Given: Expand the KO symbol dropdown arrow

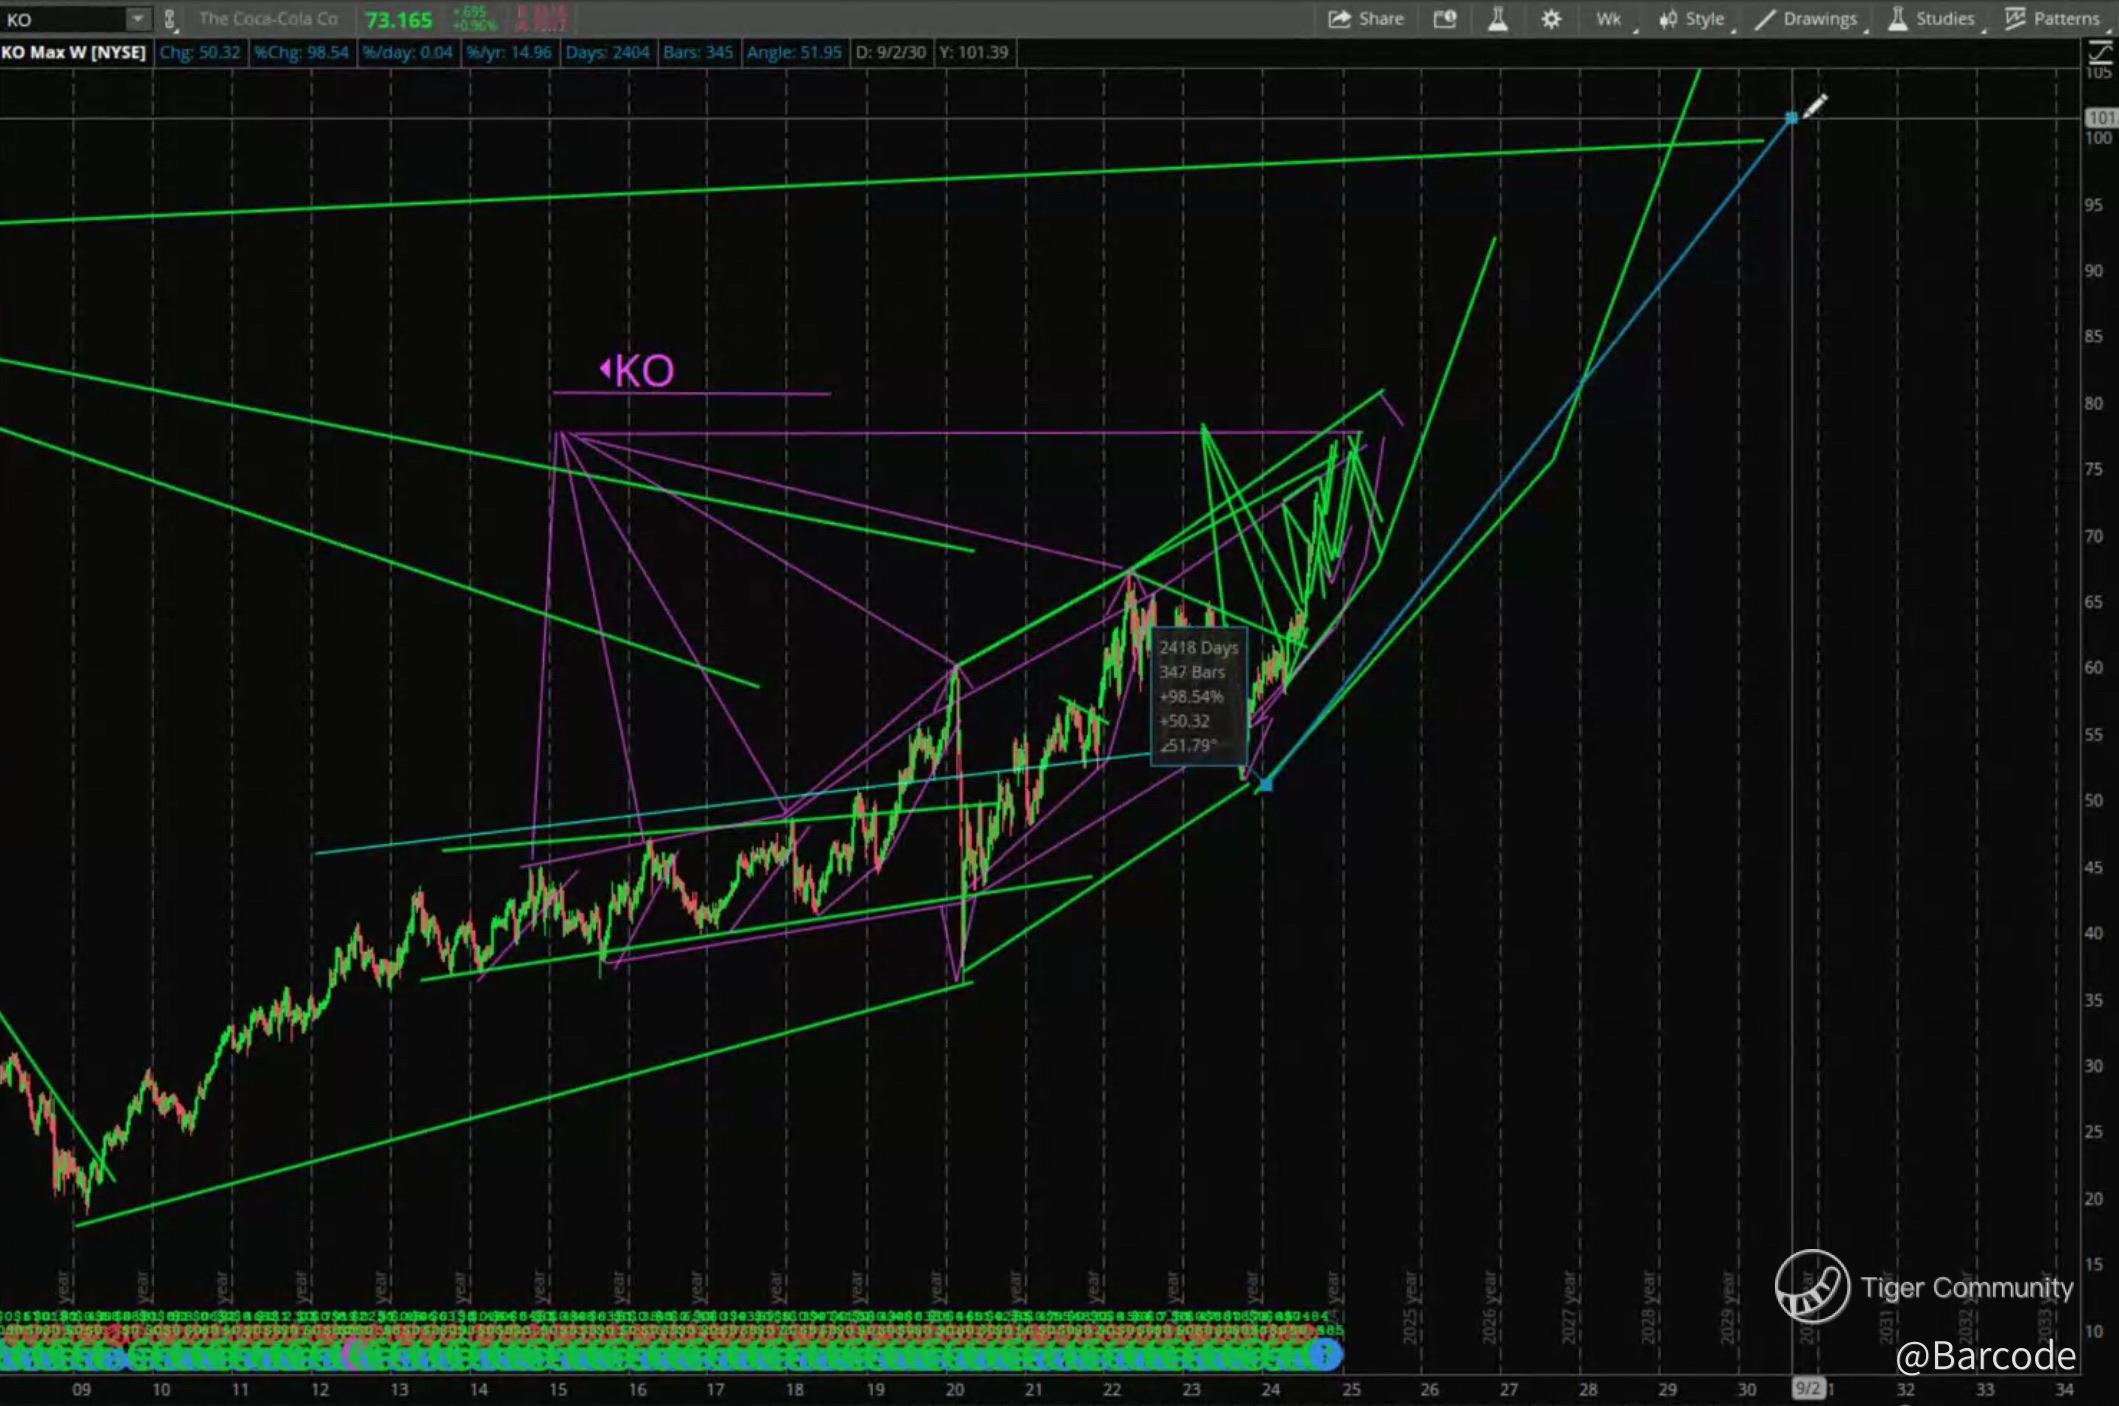Looking at the screenshot, I should pyautogui.click(x=137, y=19).
